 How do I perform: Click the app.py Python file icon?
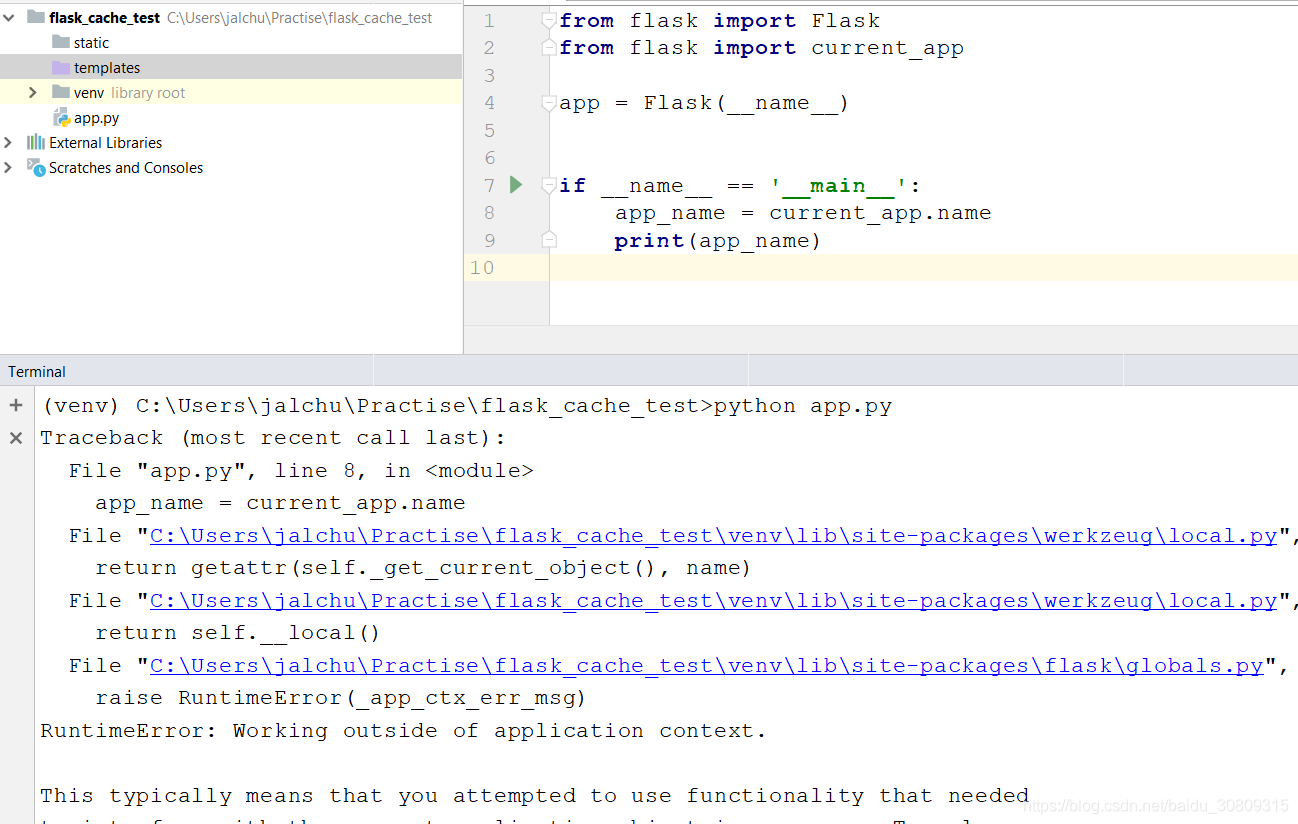pos(59,117)
